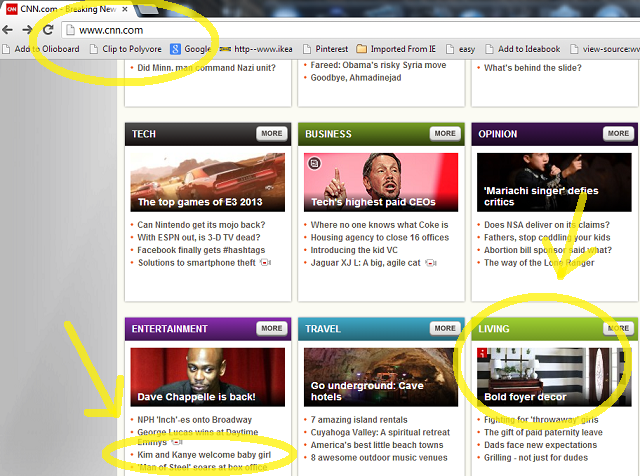Open the easy bookmark
This screenshot has height=476, width=640.
460,49
